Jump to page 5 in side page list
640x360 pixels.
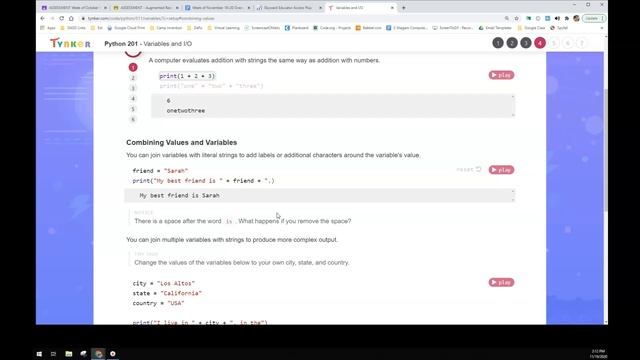tap(133, 109)
